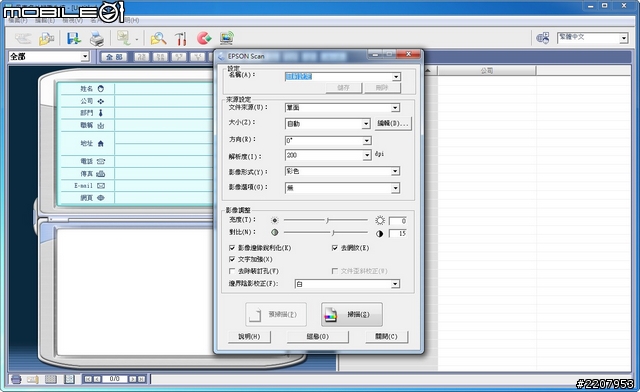Click the high contrast half-circle icon
This screenshot has width=640, height=392.
[380, 234]
